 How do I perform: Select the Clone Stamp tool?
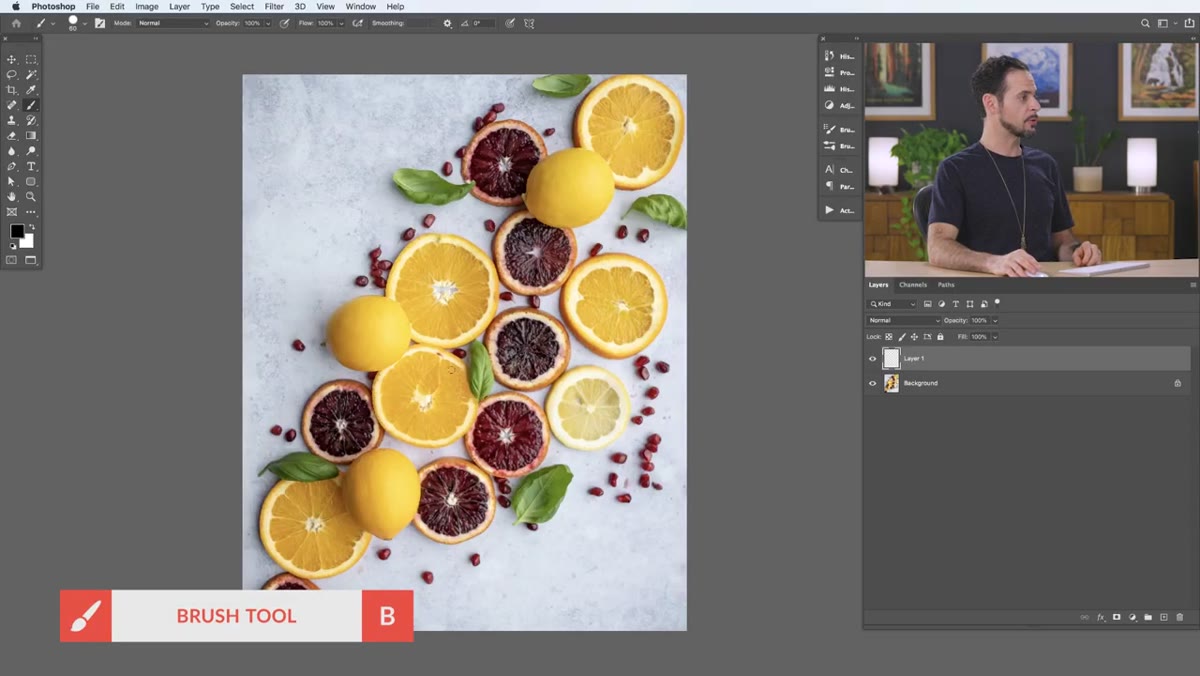tap(12, 120)
